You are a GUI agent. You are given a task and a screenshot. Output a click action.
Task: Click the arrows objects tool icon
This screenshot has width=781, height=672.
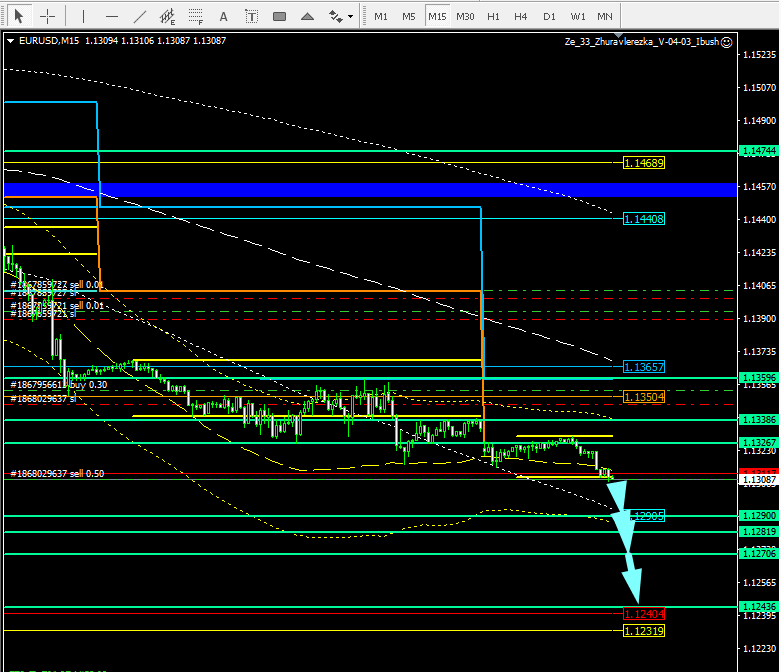coord(336,16)
